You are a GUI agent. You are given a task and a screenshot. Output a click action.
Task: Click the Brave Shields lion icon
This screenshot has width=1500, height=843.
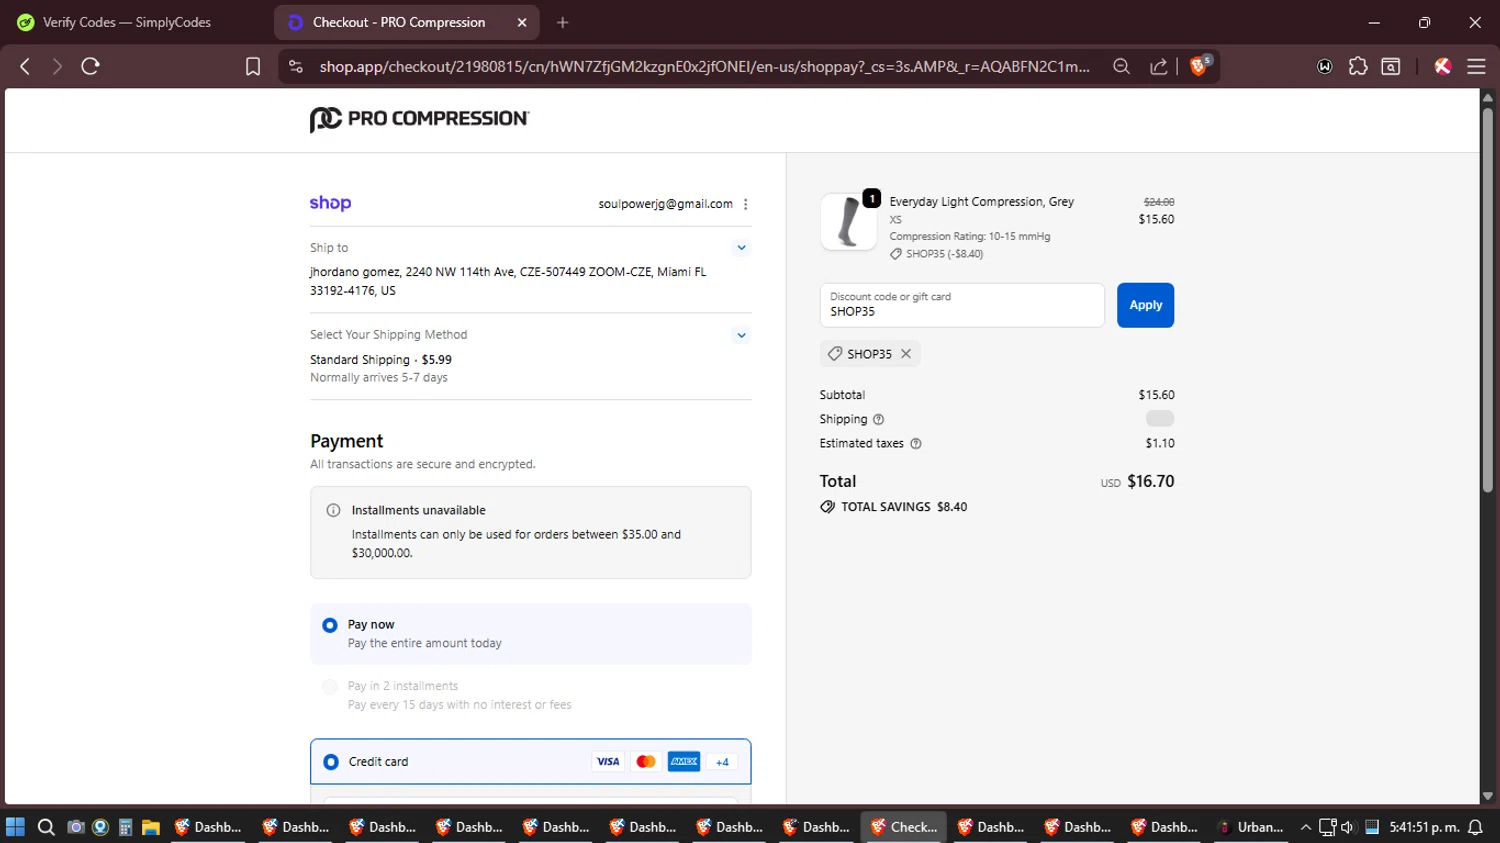[x=1198, y=66]
